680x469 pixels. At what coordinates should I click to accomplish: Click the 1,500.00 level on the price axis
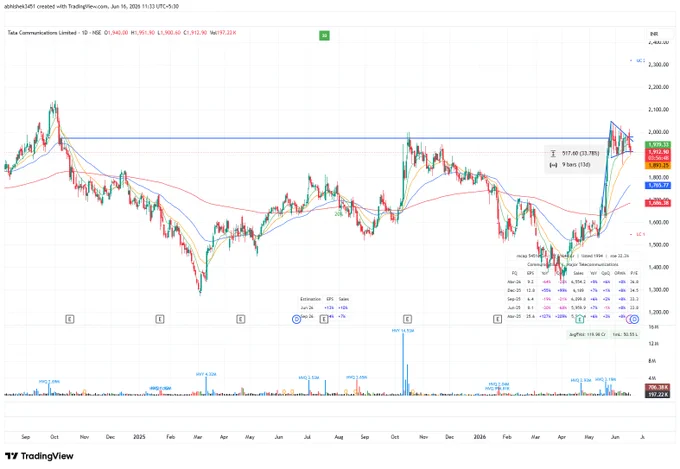[658, 245]
